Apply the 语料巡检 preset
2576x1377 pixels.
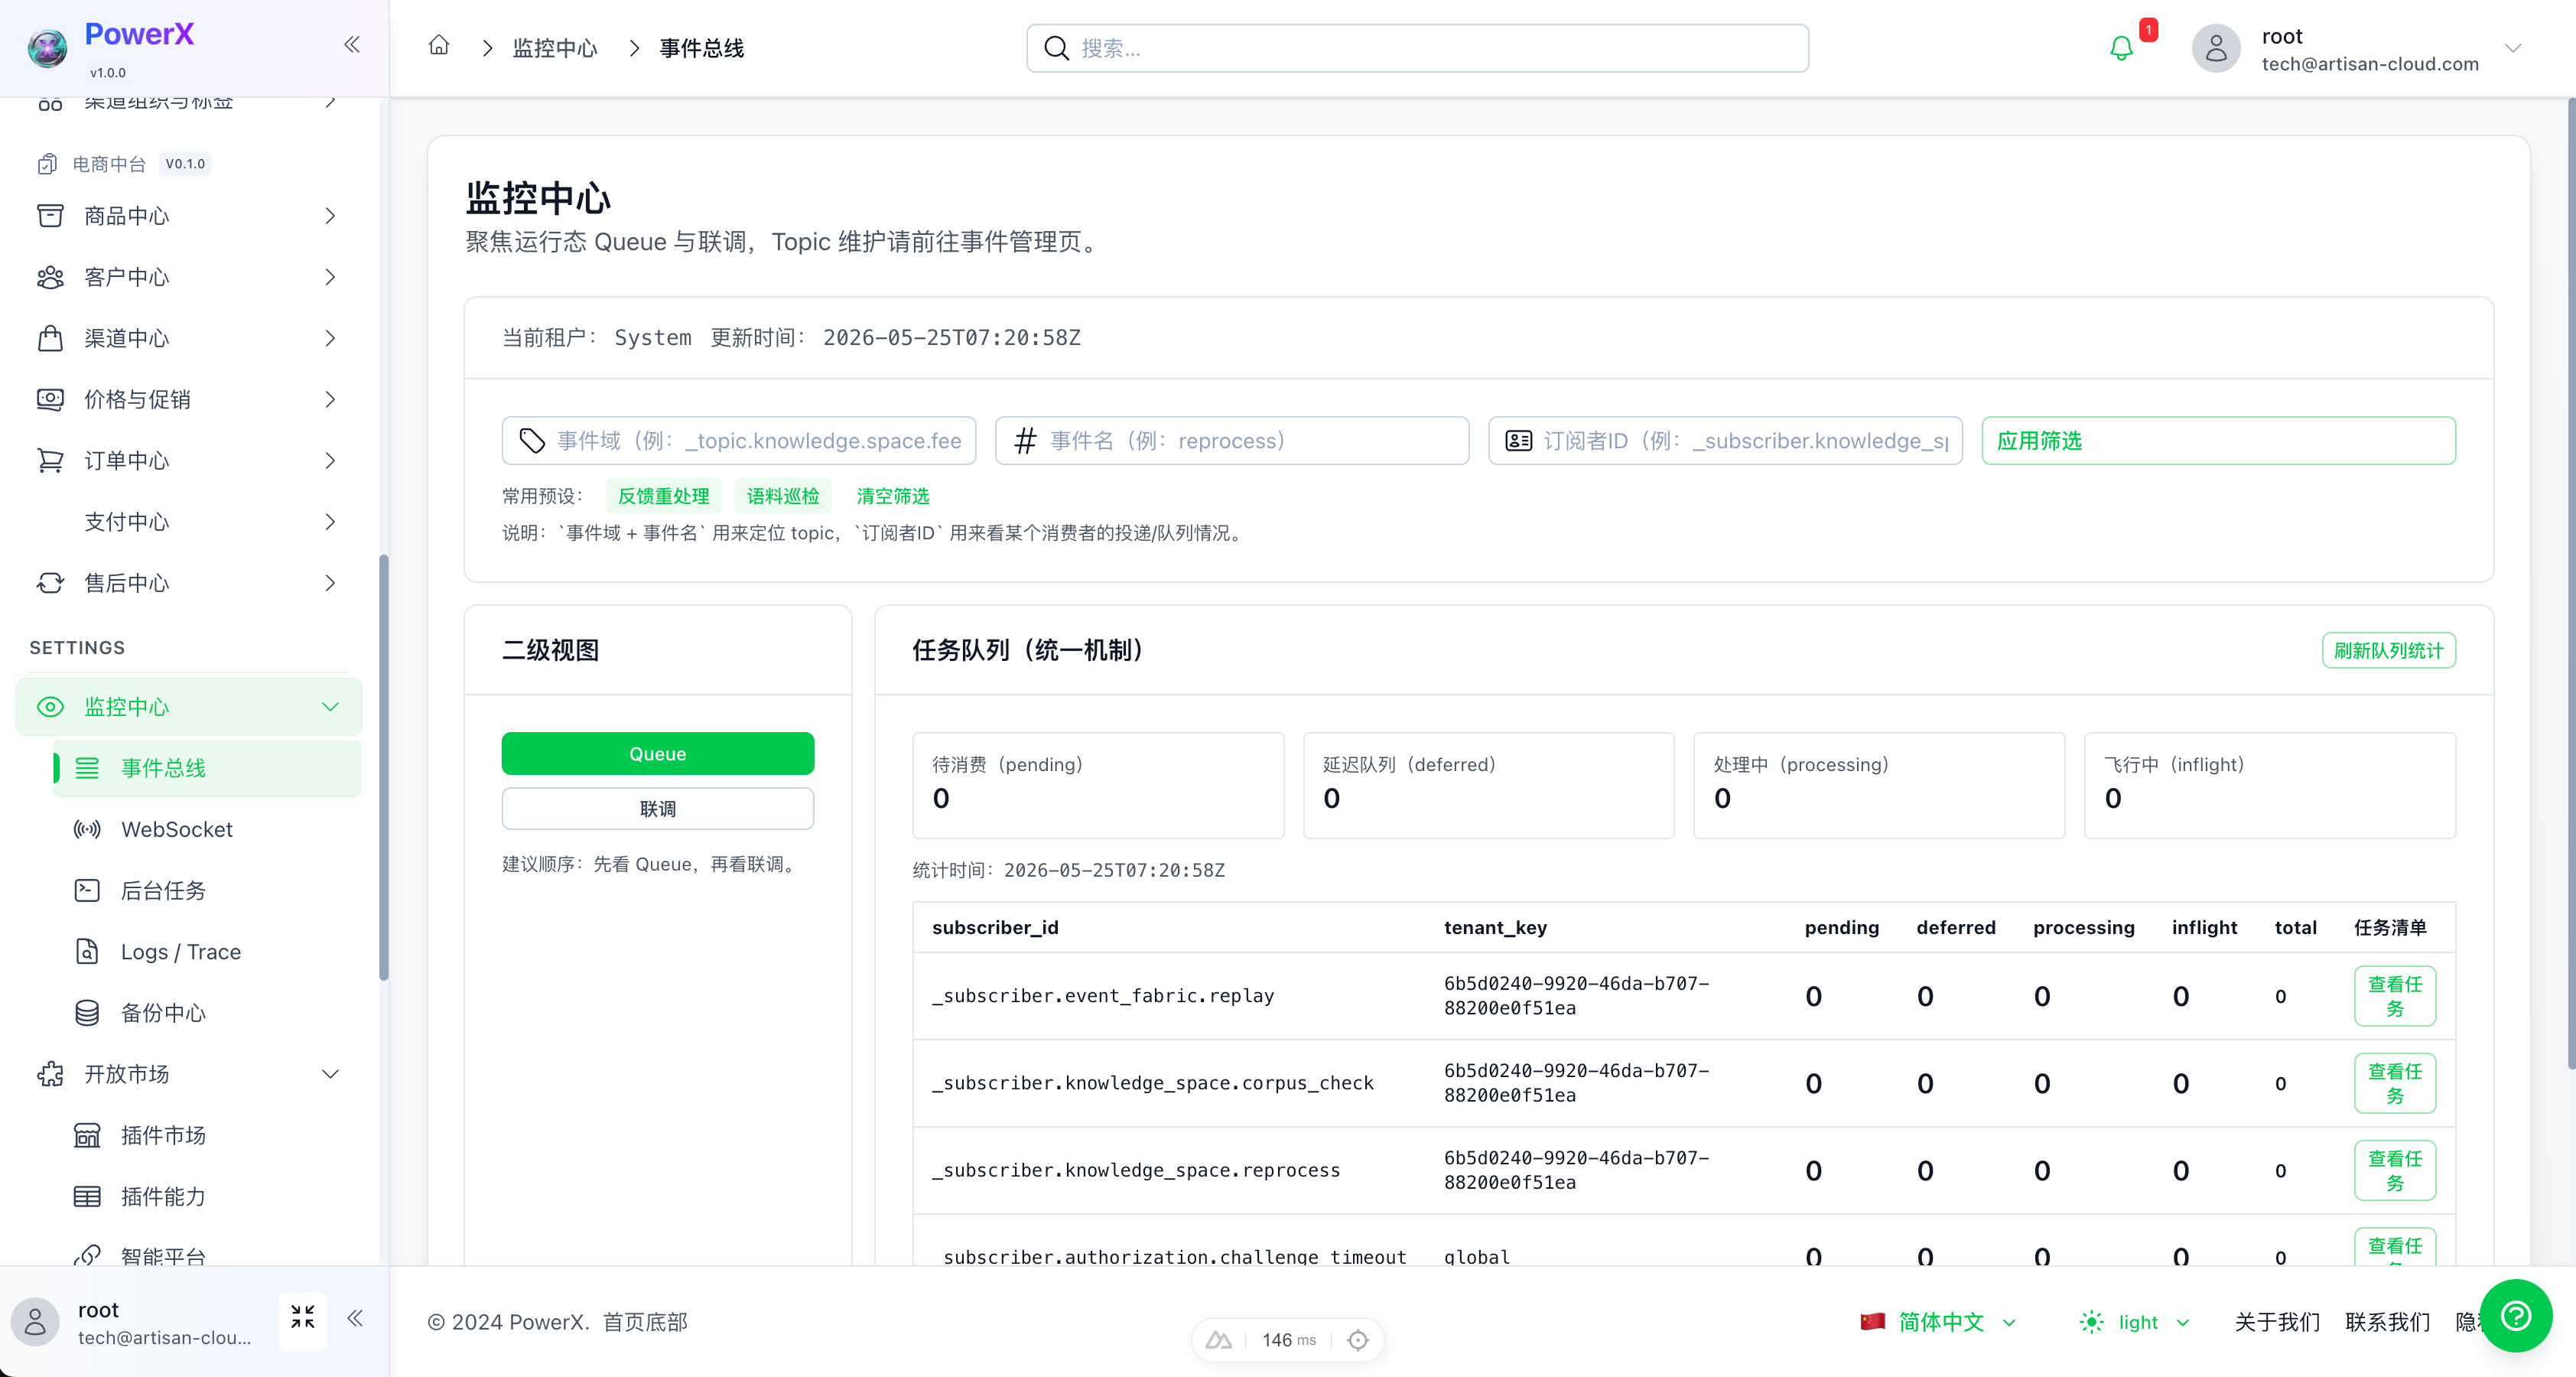pos(782,496)
